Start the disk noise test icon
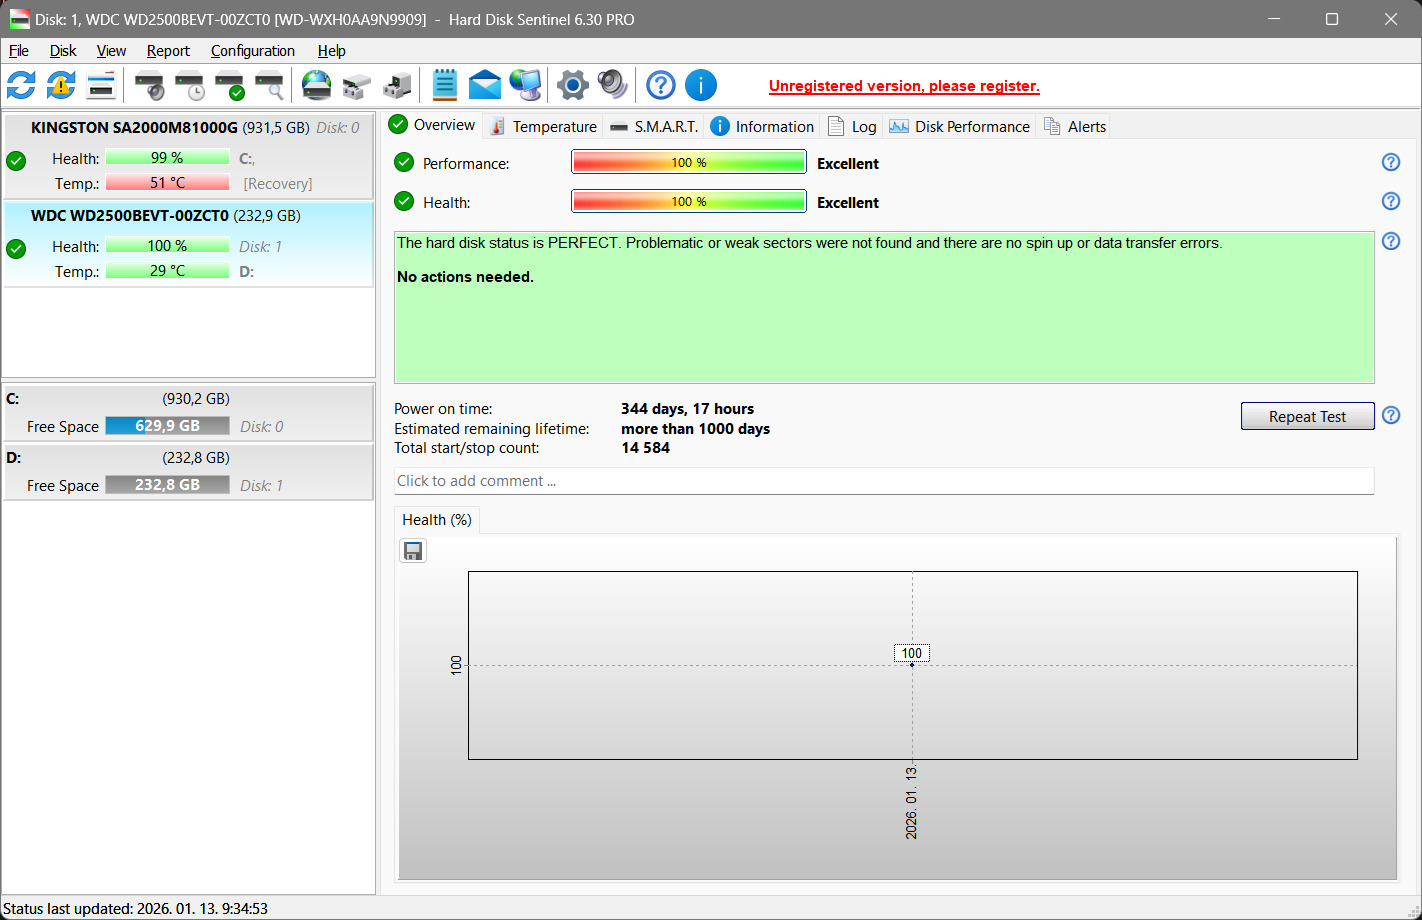Image resolution: width=1422 pixels, height=920 pixels. point(150,86)
